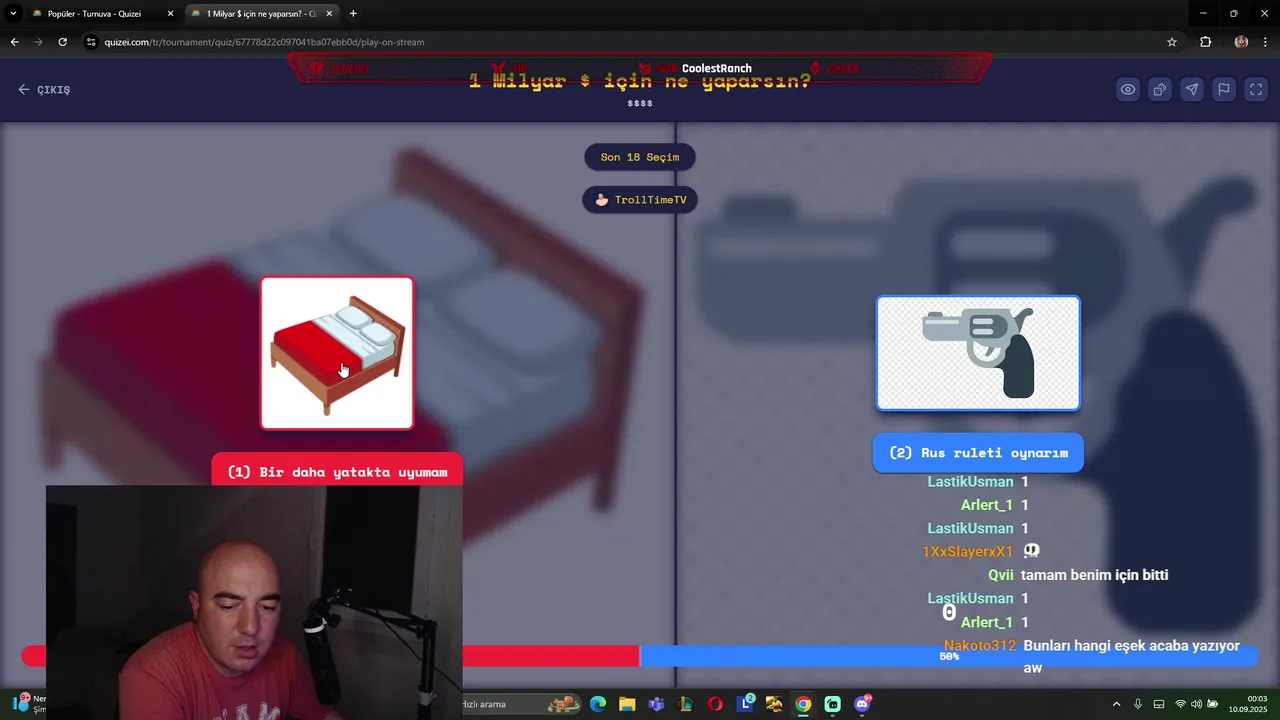Open the tab search dropdown arrow
The image size is (1280, 720).
coord(13,14)
